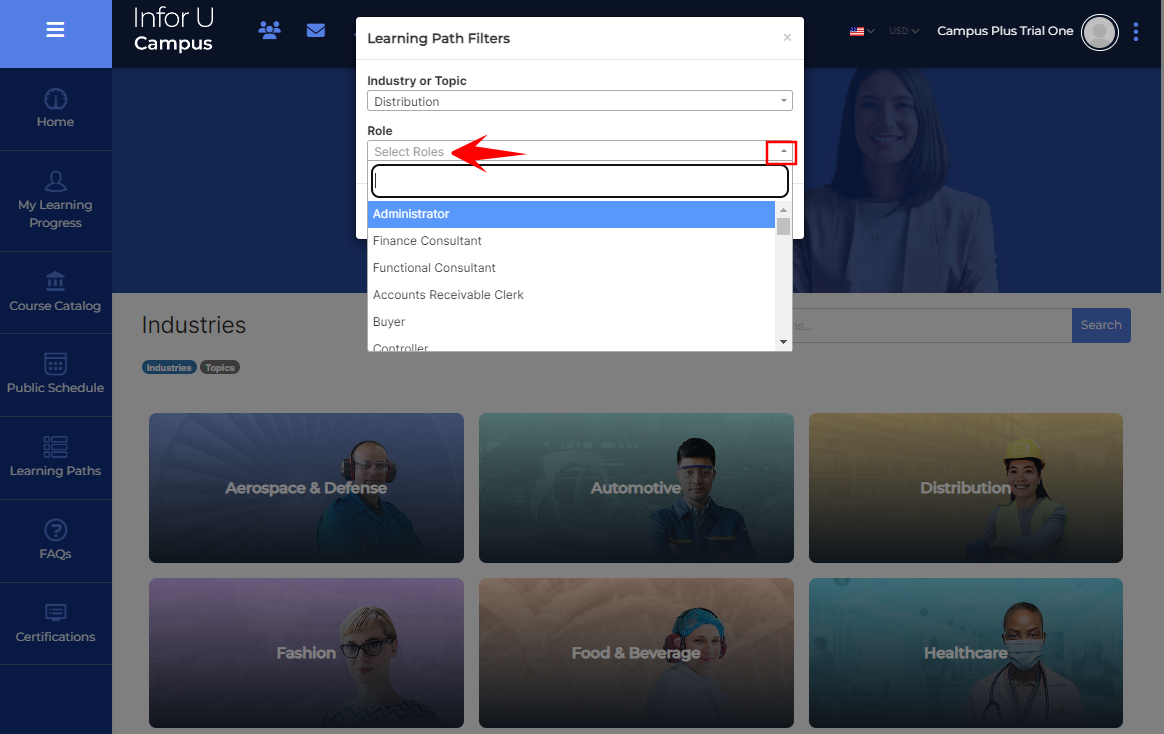Open My Learning Progress icon
1164x734 pixels.
click(x=55, y=181)
